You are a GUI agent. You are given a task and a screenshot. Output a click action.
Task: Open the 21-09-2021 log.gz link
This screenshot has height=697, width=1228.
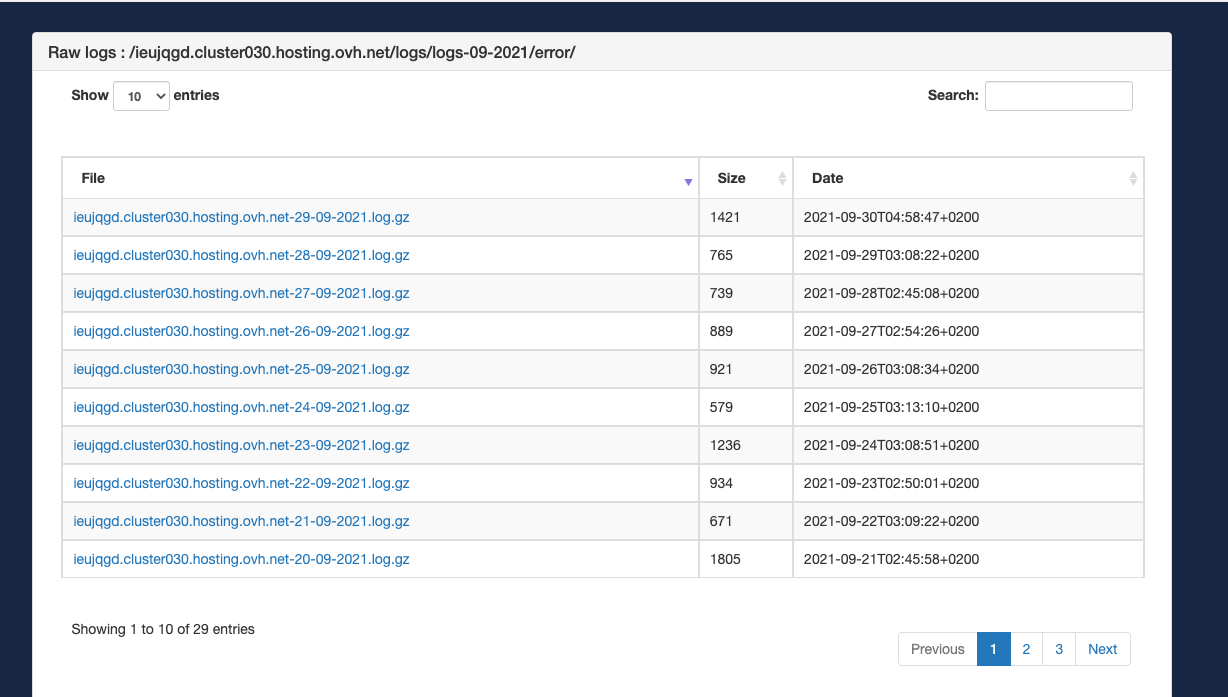coord(241,521)
